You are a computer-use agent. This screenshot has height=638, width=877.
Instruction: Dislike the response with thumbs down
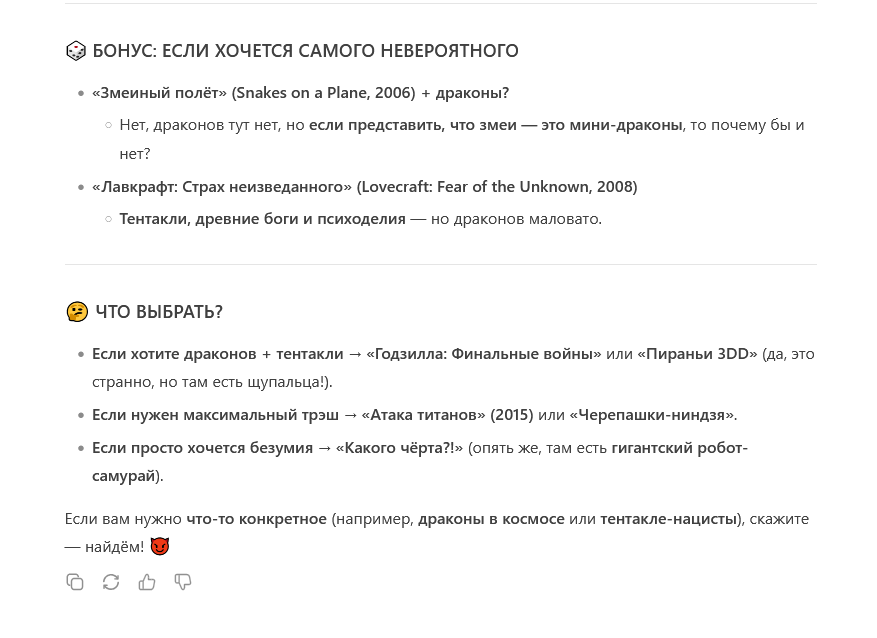[x=183, y=582]
